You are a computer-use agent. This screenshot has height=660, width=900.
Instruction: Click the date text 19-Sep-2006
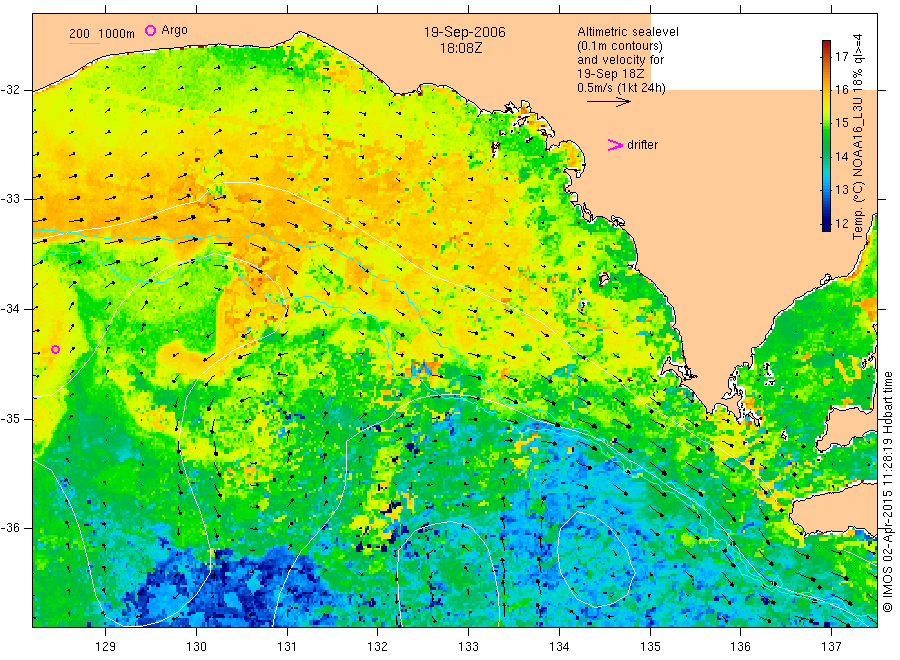464,32
